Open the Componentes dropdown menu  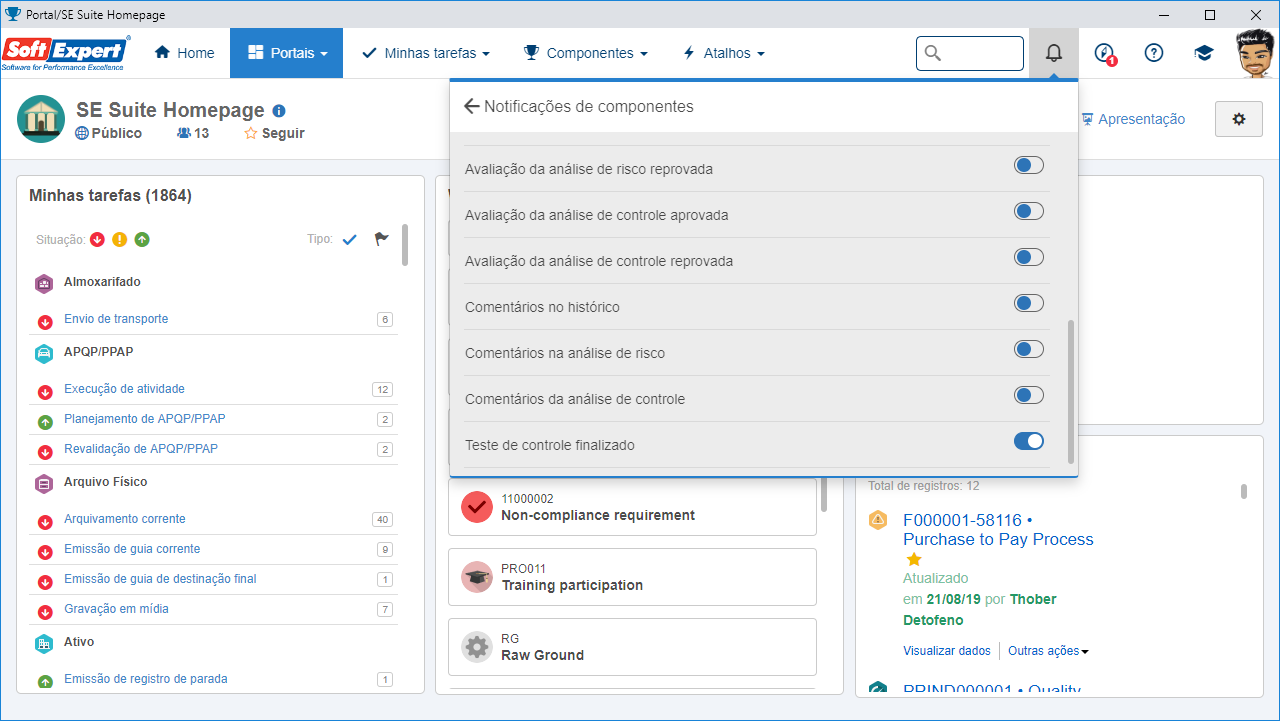[x=586, y=53]
